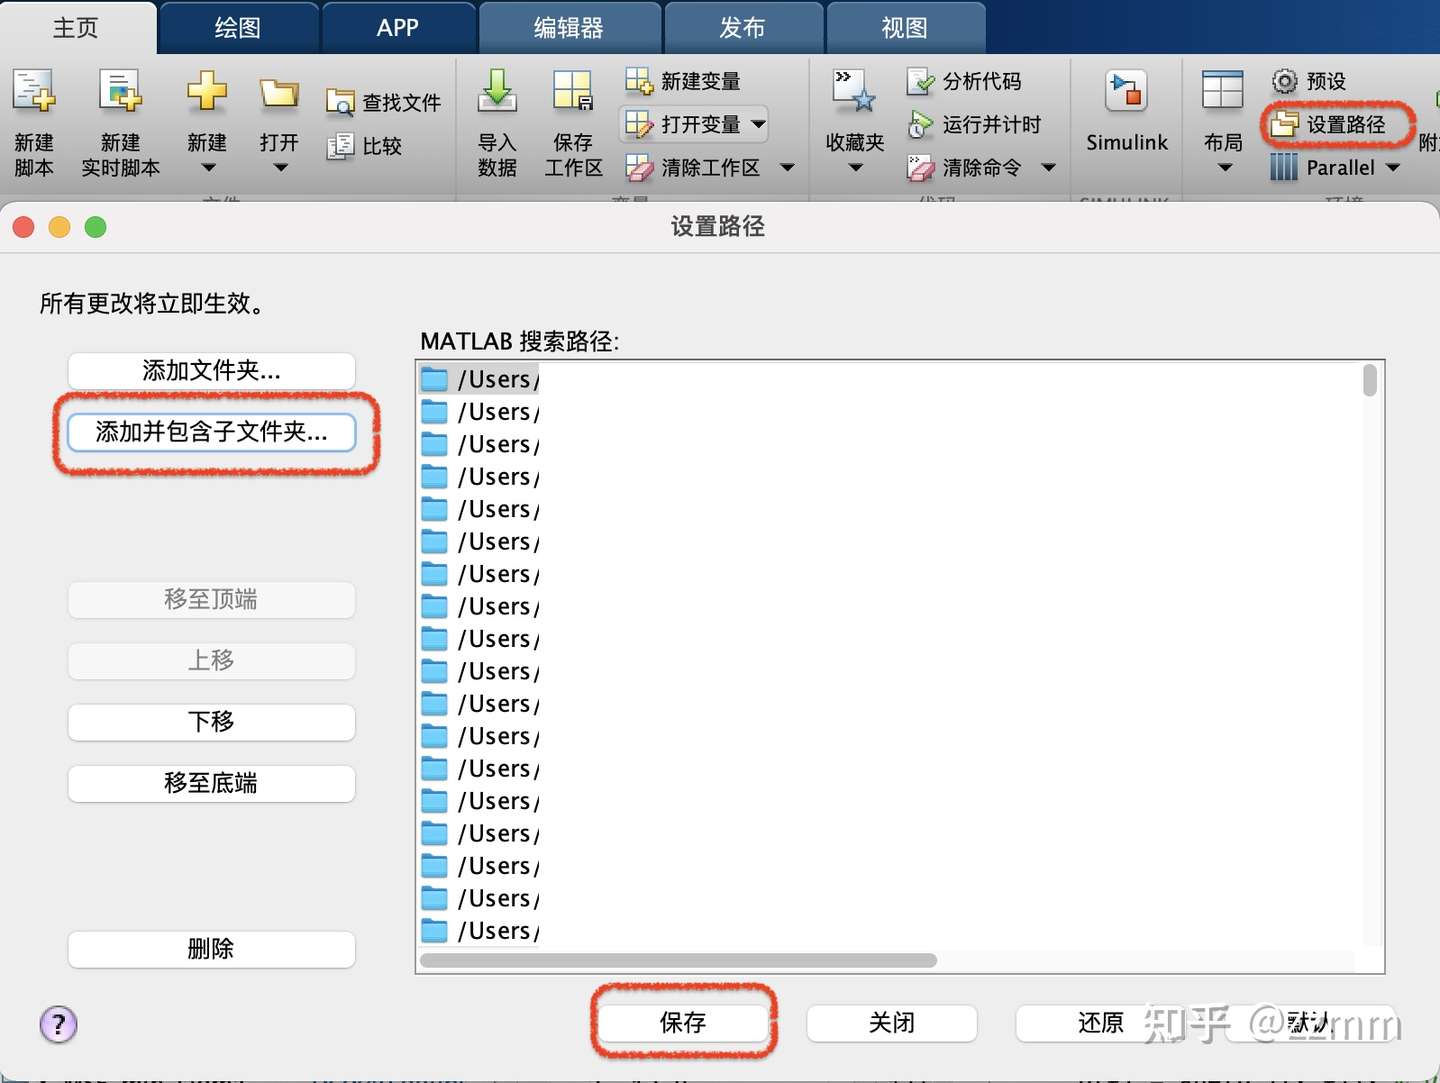Switch to the Editor (编辑器) tab
The height and width of the screenshot is (1083, 1440).
(x=569, y=28)
